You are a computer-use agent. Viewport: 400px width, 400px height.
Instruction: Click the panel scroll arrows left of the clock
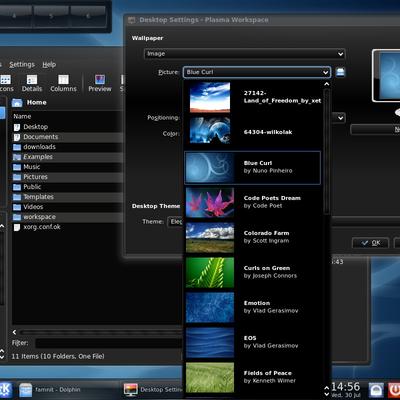coord(327,391)
